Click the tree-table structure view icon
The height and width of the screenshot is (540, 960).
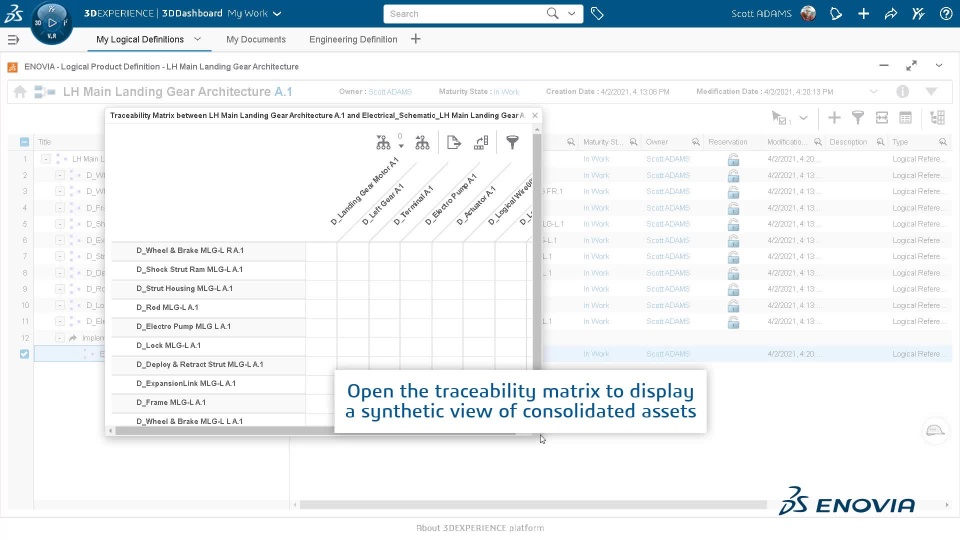937,118
